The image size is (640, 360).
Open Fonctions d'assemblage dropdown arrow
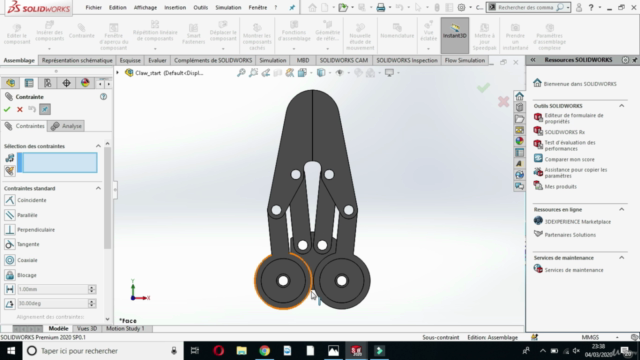pos(293,49)
